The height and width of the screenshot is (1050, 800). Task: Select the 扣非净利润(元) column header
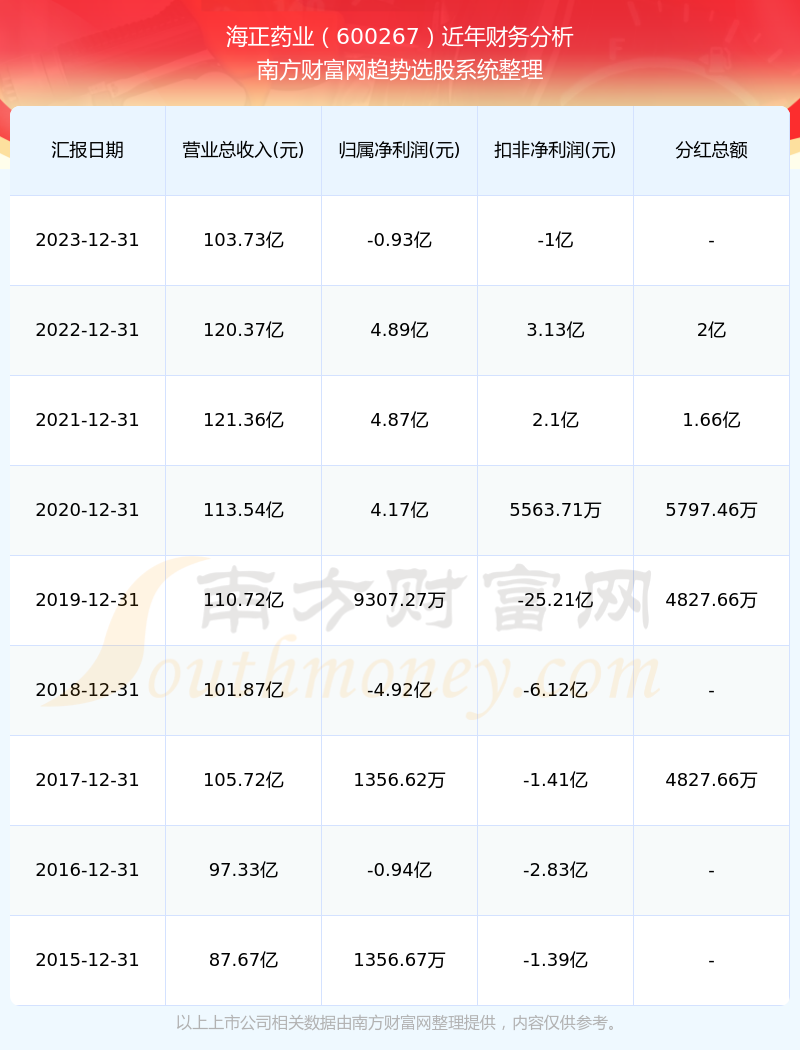[x=556, y=150]
